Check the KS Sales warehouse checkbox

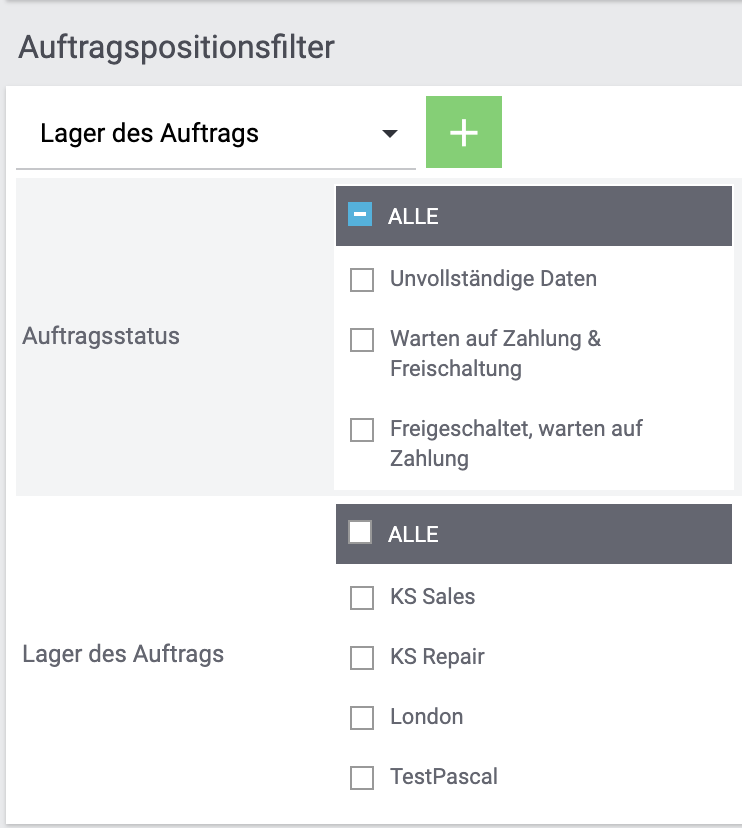[362, 598]
